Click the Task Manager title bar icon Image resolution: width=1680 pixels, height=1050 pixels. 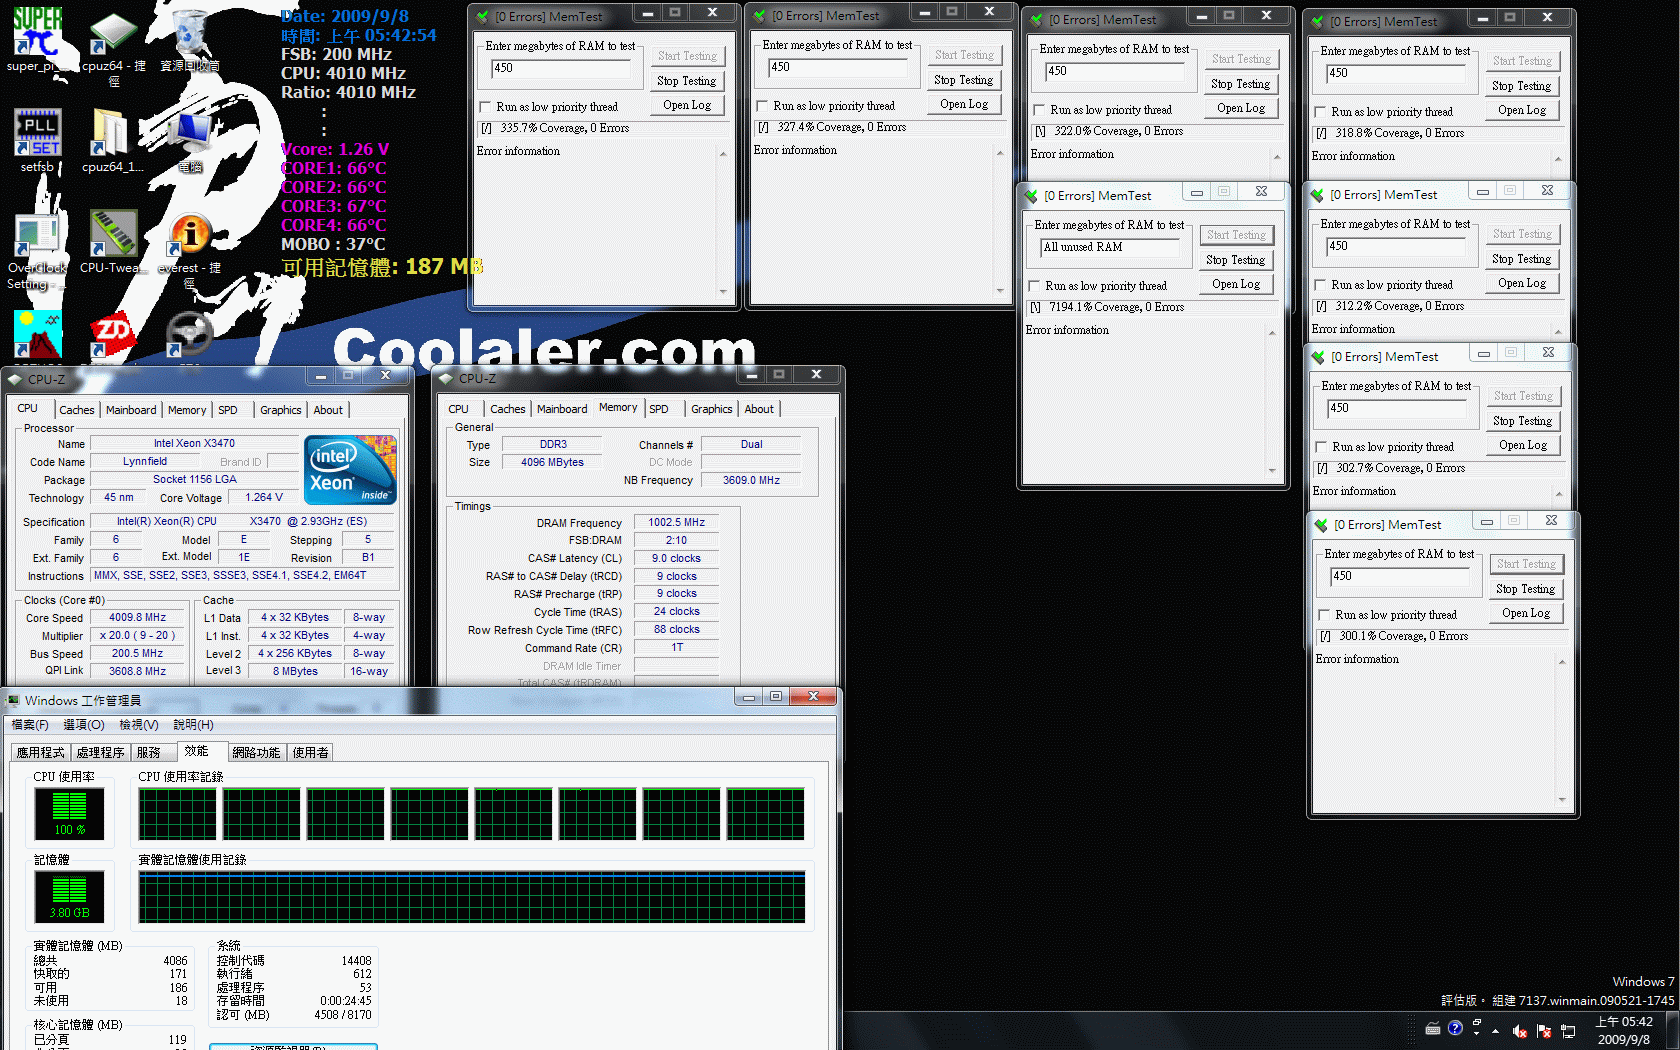tap(13, 700)
